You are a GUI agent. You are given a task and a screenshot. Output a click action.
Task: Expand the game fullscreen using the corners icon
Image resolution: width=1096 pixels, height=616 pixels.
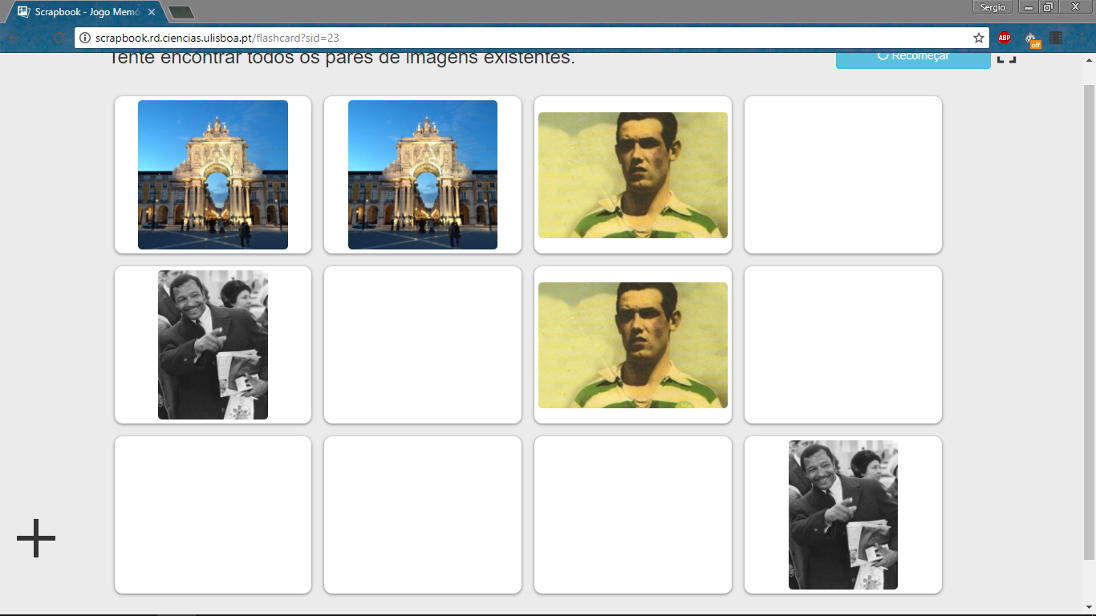[1007, 57]
